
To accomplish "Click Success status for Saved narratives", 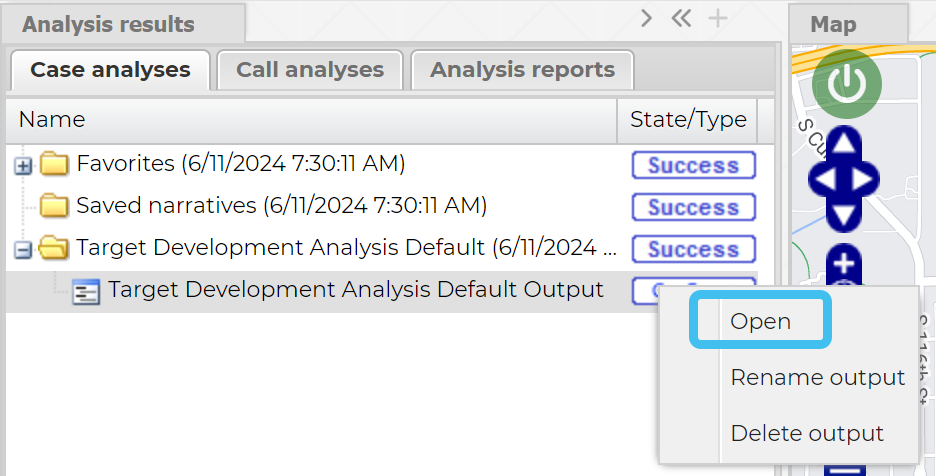I will pos(693,208).
